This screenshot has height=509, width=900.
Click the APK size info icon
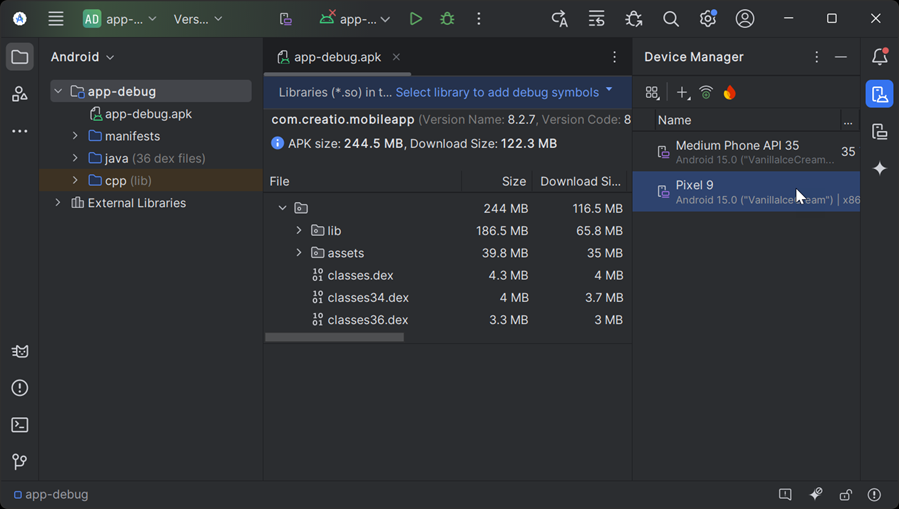[x=277, y=143]
